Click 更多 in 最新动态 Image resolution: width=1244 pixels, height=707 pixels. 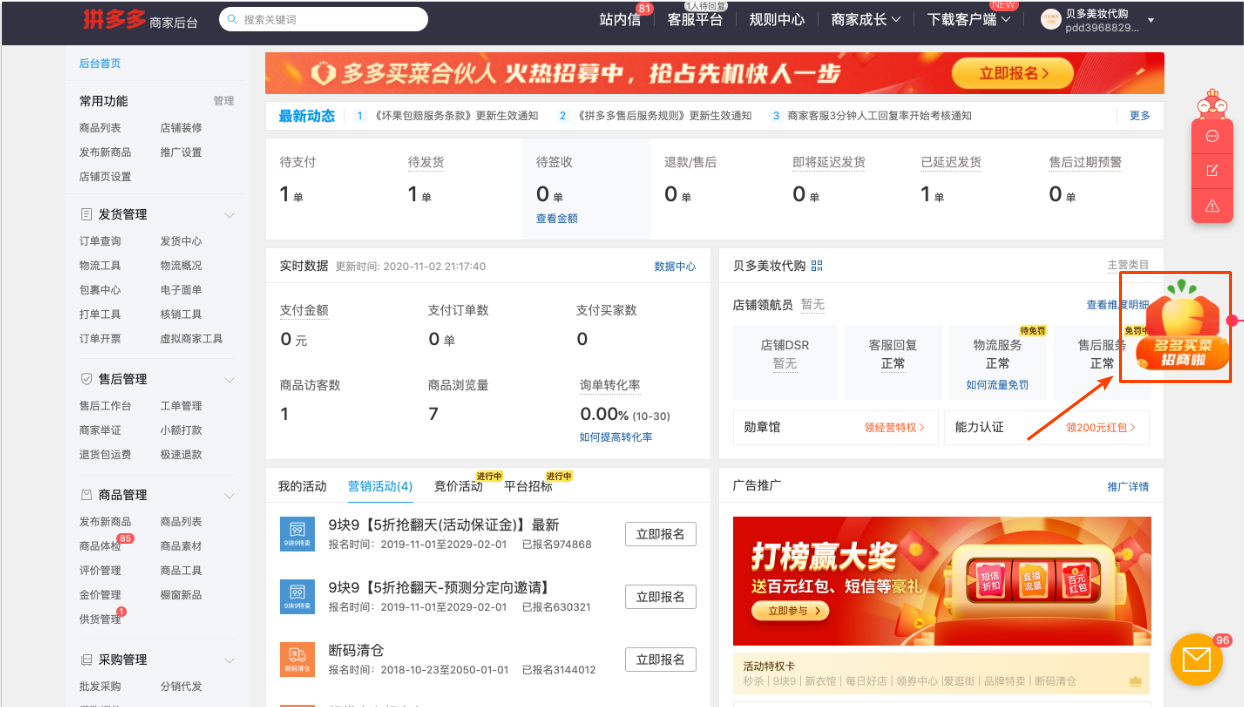(1140, 116)
